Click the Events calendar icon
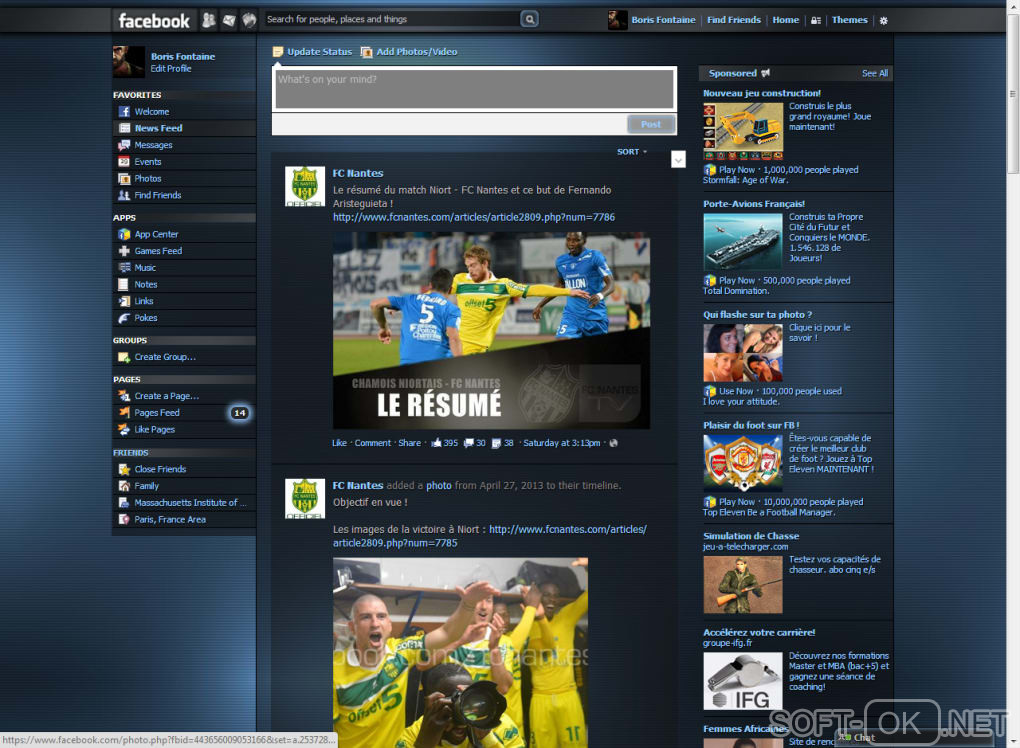 124,162
